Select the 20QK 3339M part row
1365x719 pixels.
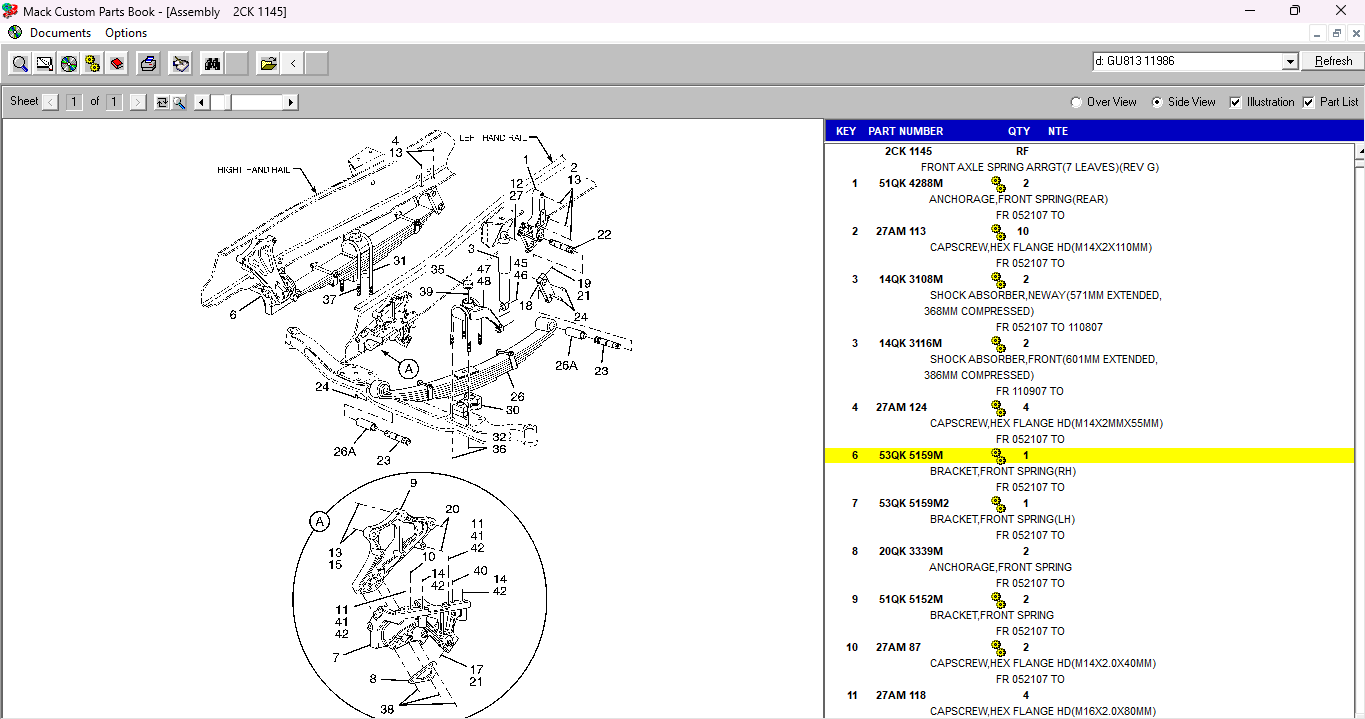click(1090, 552)
